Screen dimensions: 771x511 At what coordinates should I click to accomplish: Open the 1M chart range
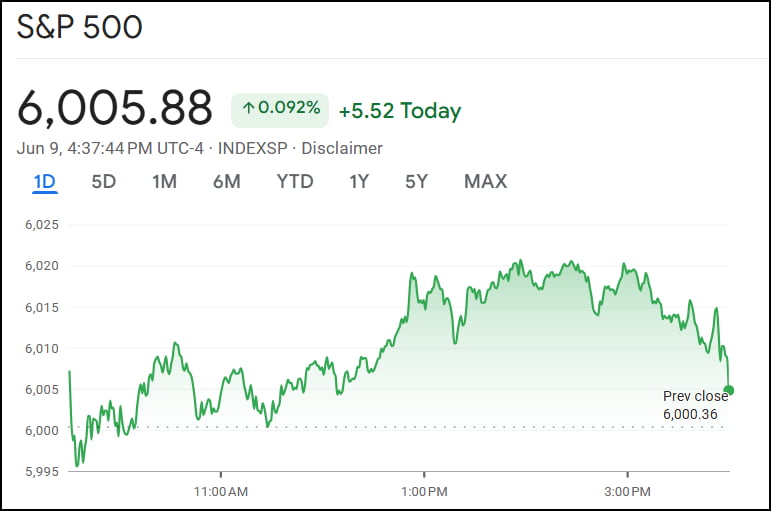point(164,181)
